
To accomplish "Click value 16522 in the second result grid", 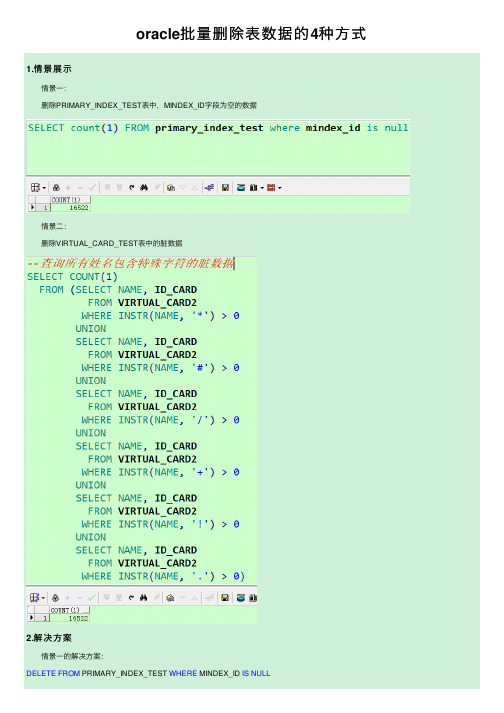I will (78, 618).
